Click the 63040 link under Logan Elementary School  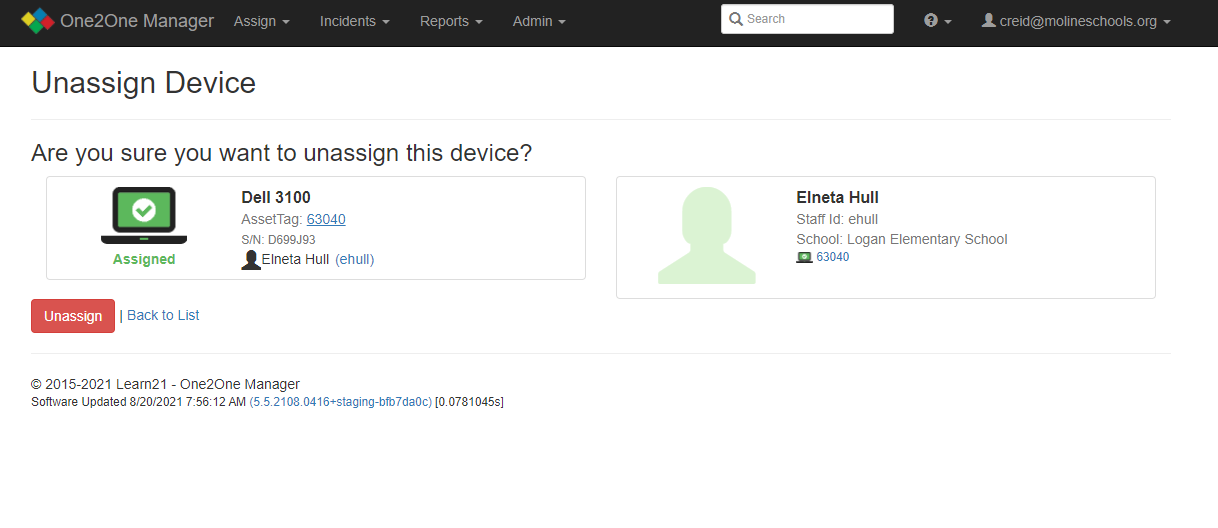tap(832, 257)
